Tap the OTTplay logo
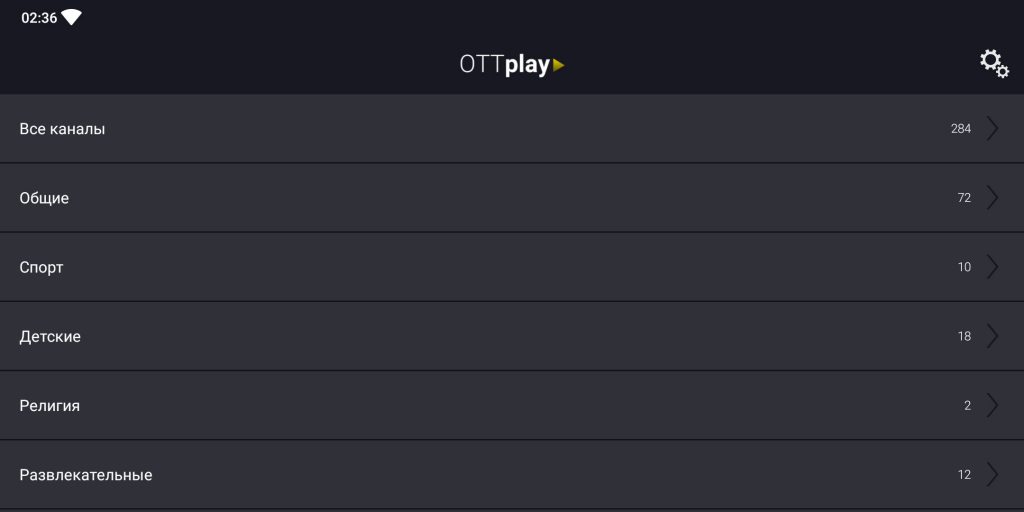 pyautogui.click(x=512, y=65)
